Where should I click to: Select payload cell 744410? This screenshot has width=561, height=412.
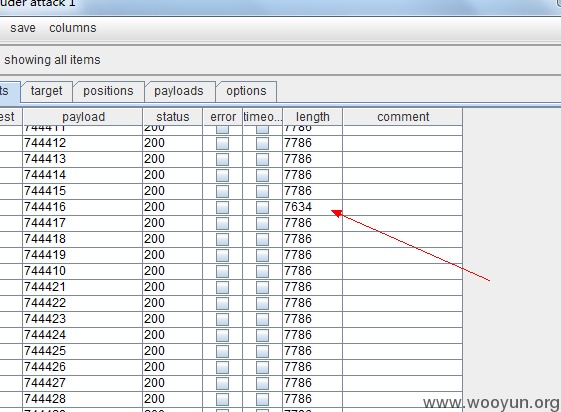pos(83,271)
